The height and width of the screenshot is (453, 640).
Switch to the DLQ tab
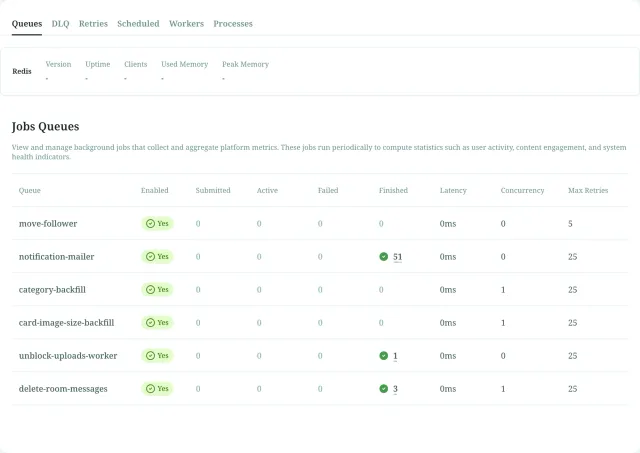(x=60, y=24)
